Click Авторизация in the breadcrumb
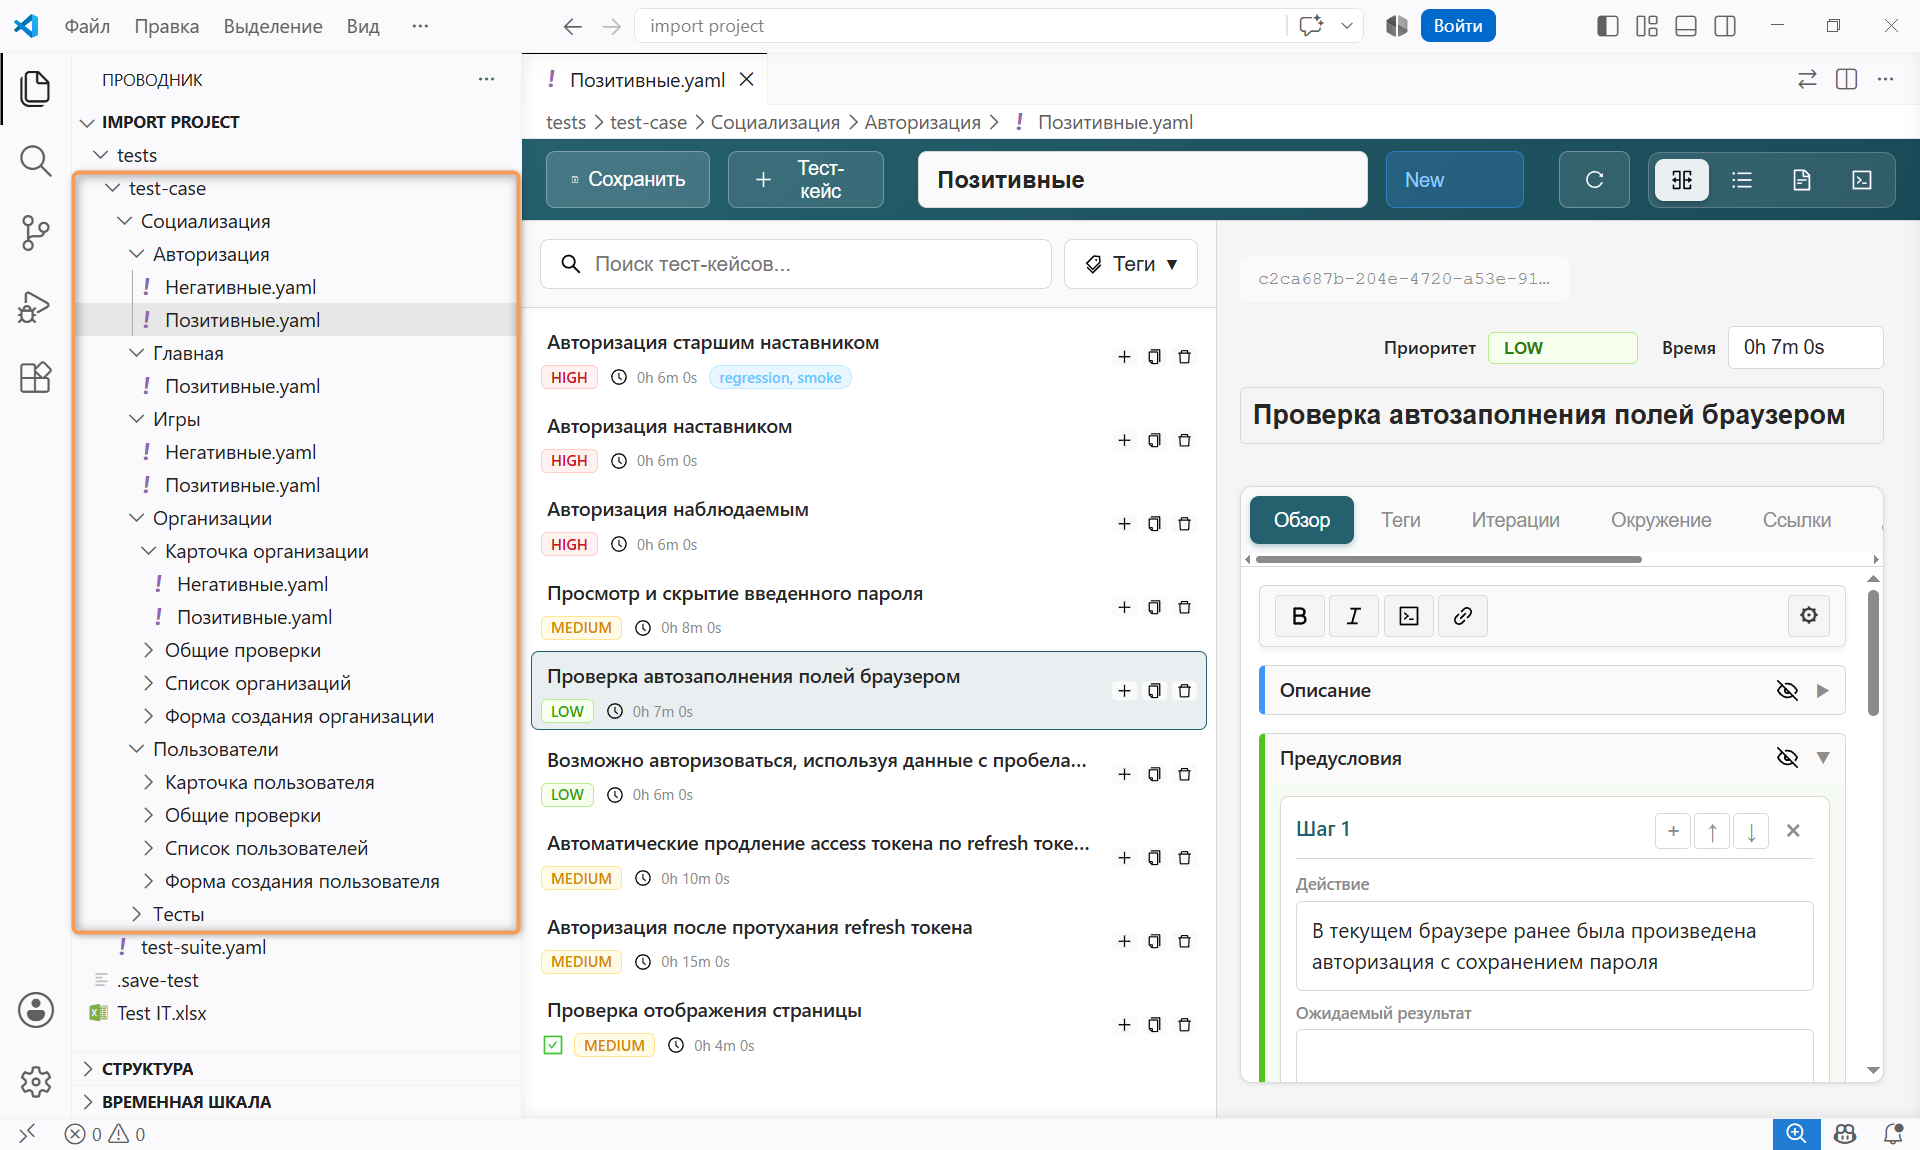1920x1150 pixels. pyautogui.click(x=922, y=122)
